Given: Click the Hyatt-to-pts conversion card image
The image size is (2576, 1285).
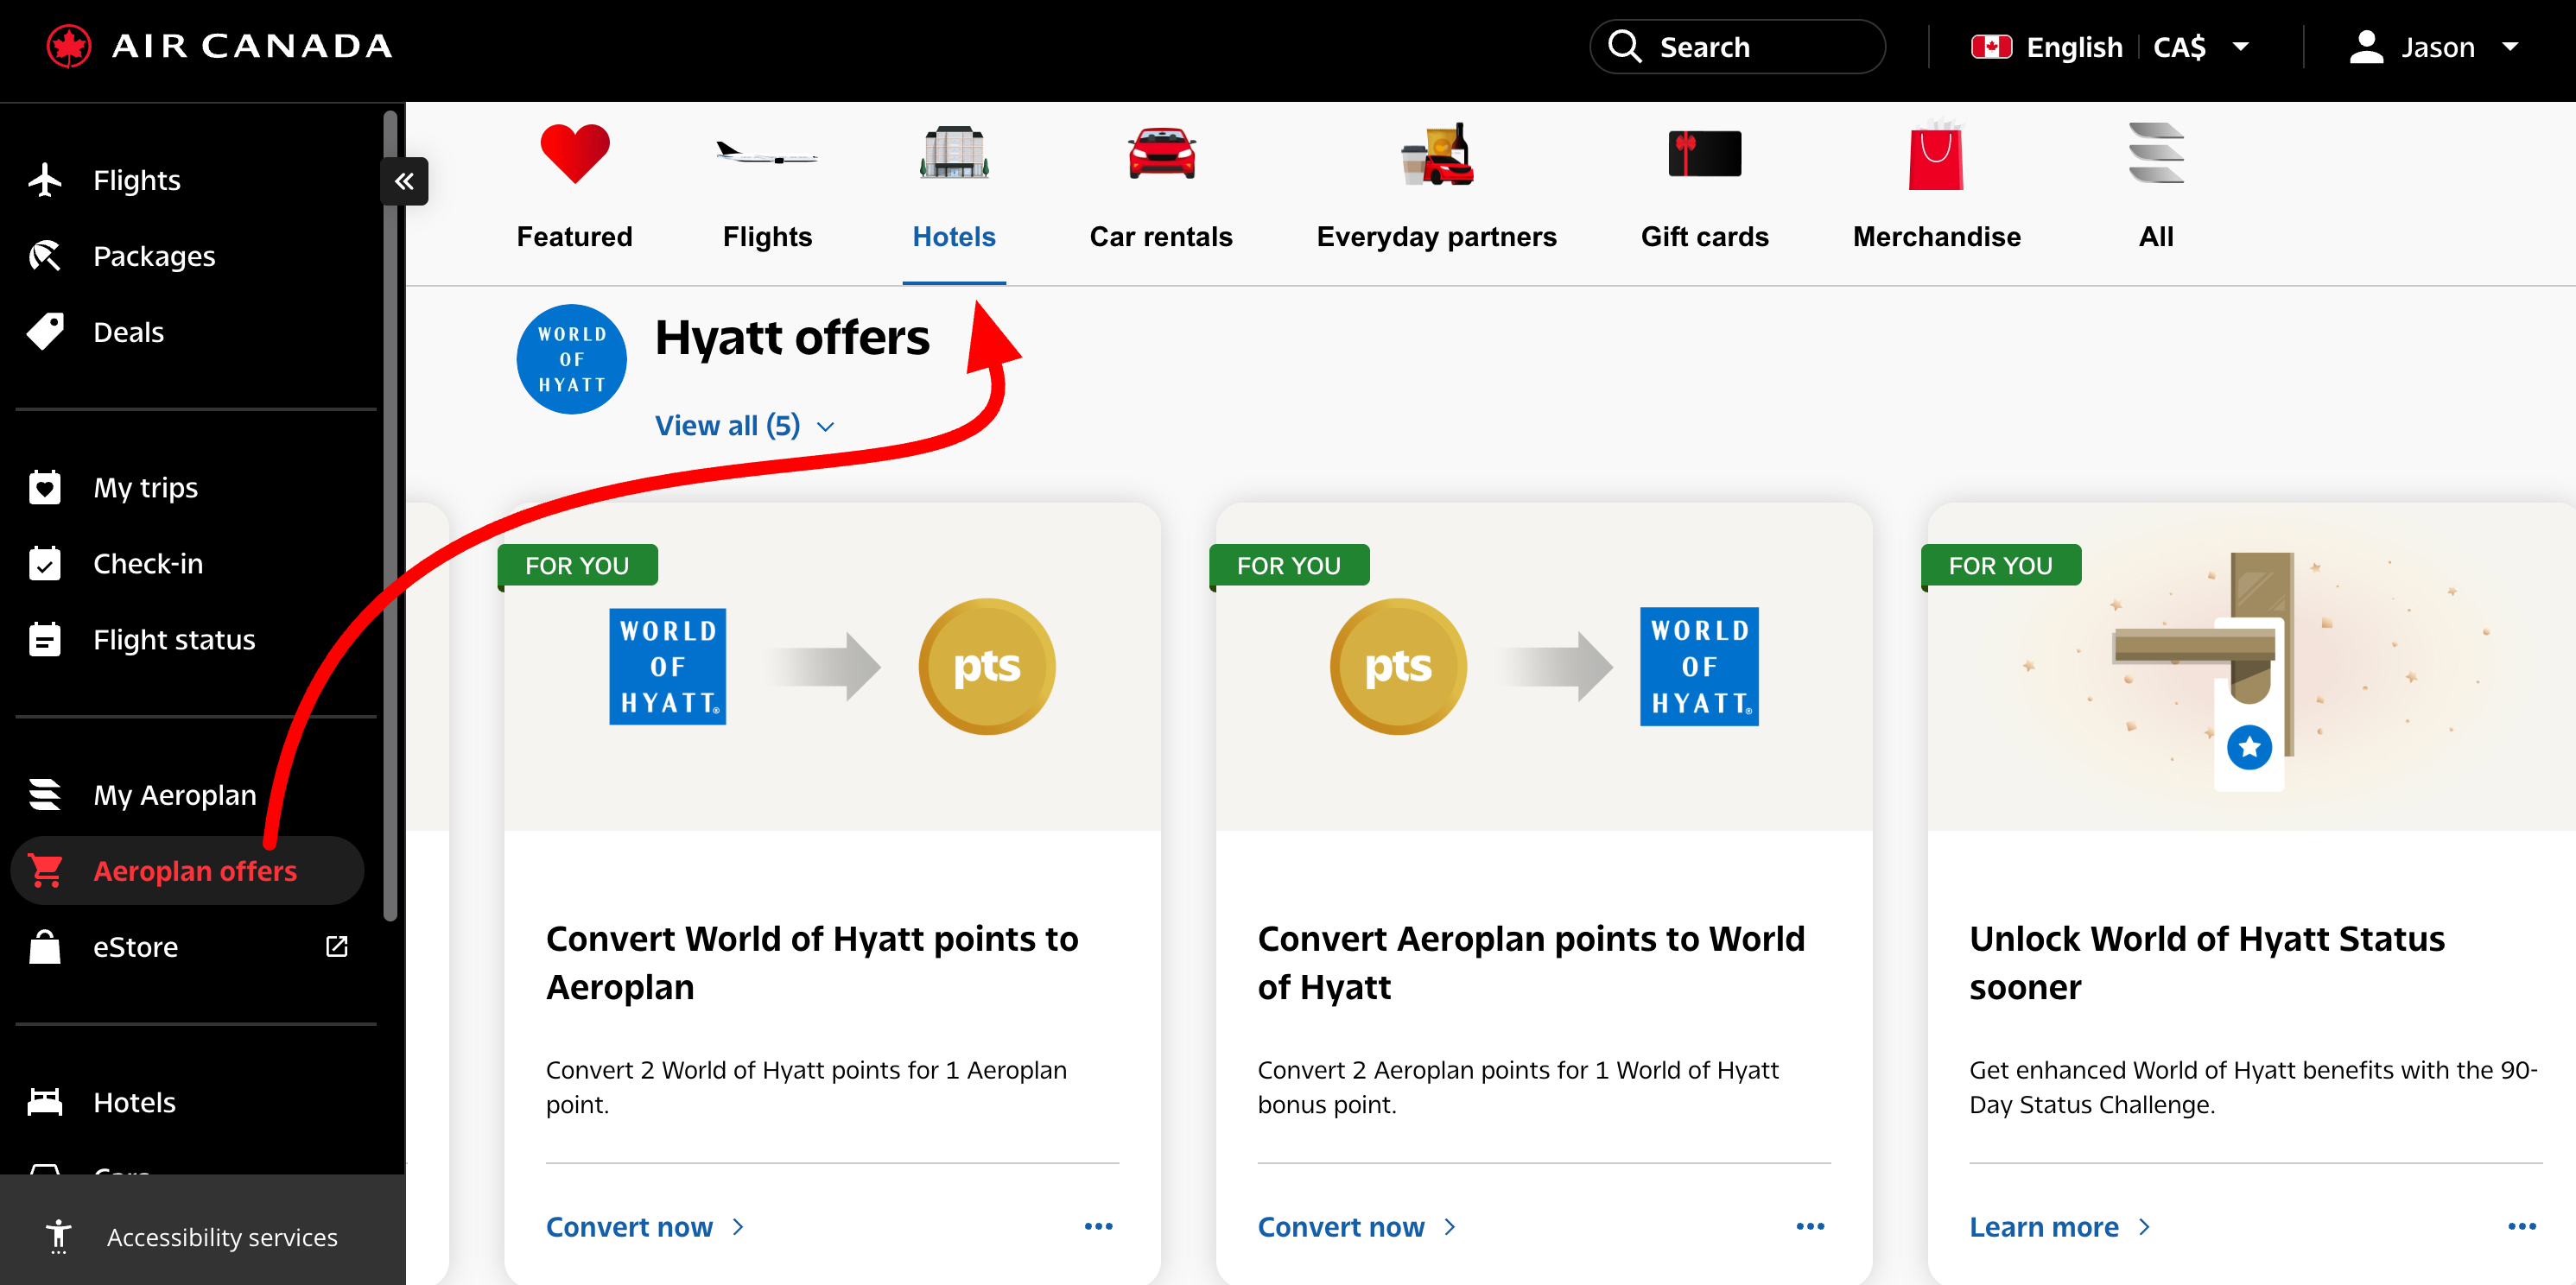Looking at the screenshot, I should click(832, 666).
